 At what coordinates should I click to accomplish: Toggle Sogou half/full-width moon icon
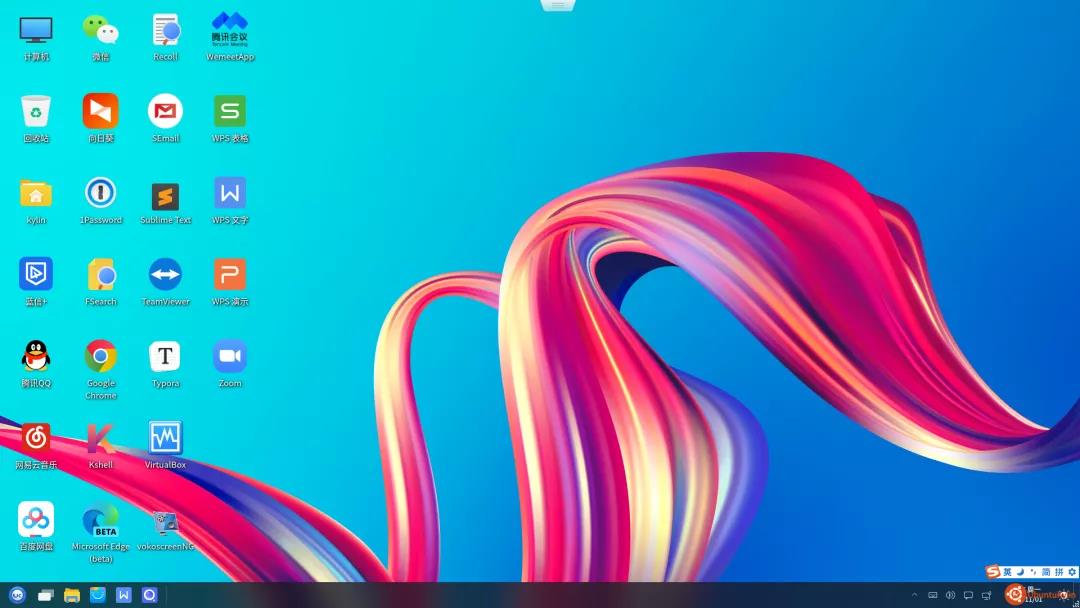click(x=1021, y=572)
